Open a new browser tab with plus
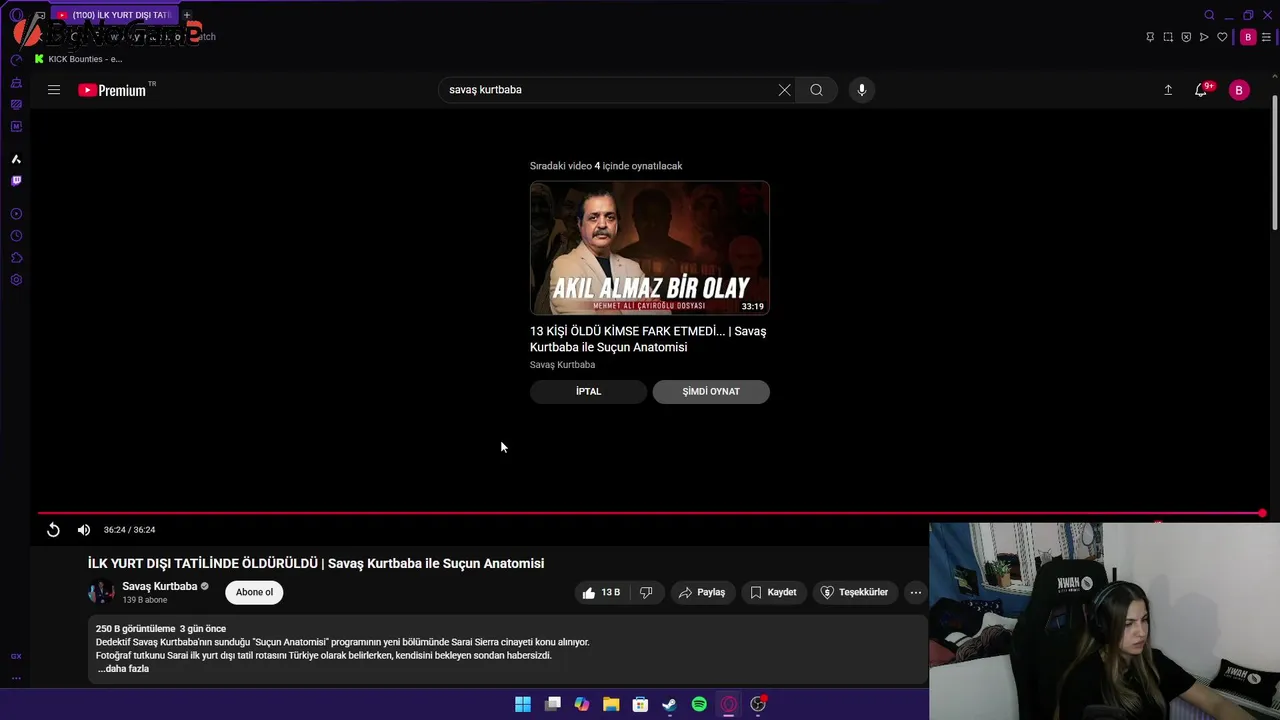Viewport: 1280px width, 720px height. tap(187, 15)
